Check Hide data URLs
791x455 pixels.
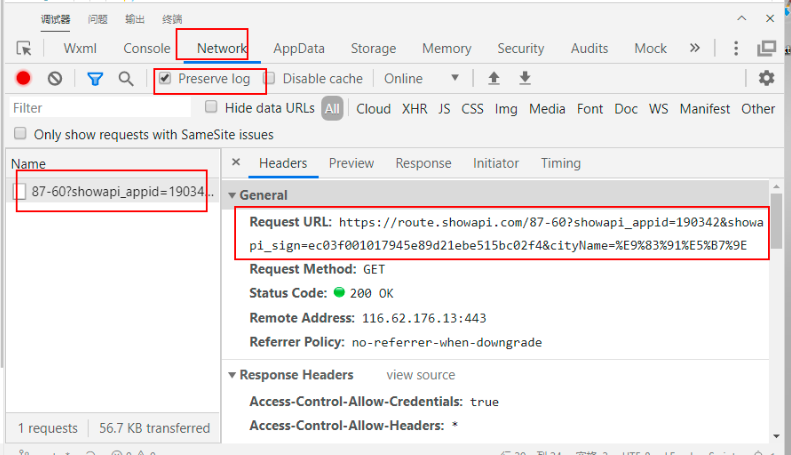[211, 107]
